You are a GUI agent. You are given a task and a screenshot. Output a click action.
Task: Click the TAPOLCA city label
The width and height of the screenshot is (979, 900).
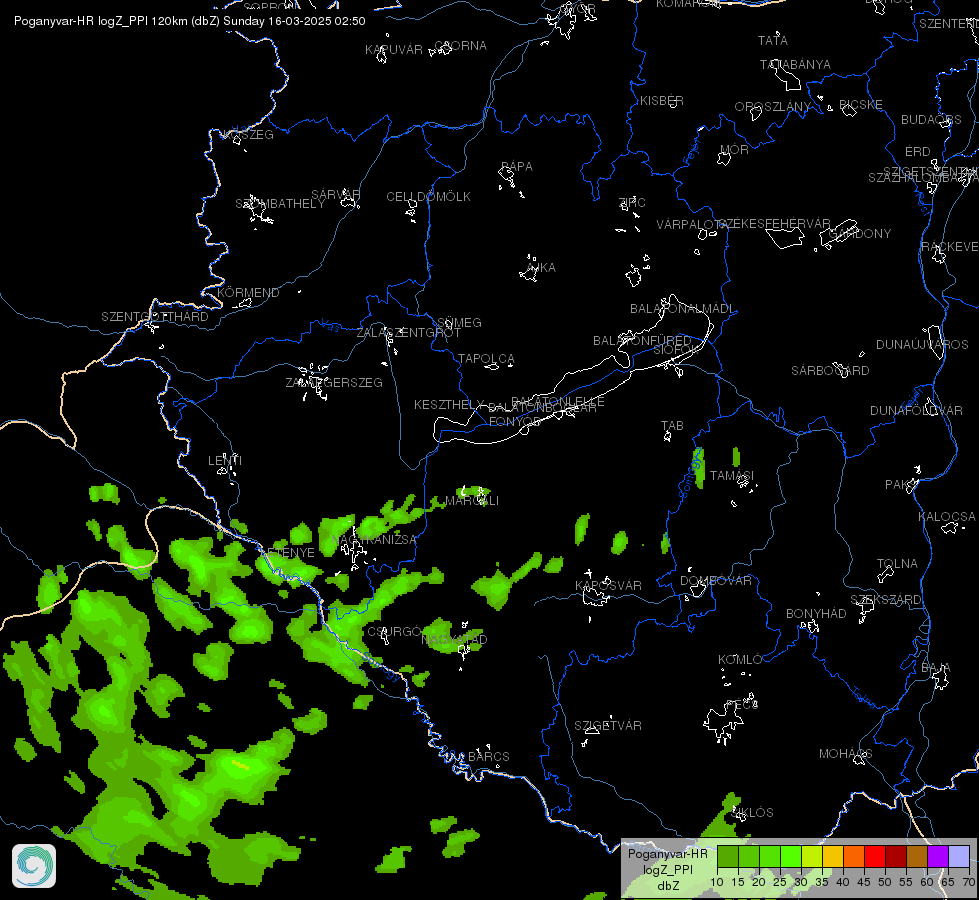(486, 359)
